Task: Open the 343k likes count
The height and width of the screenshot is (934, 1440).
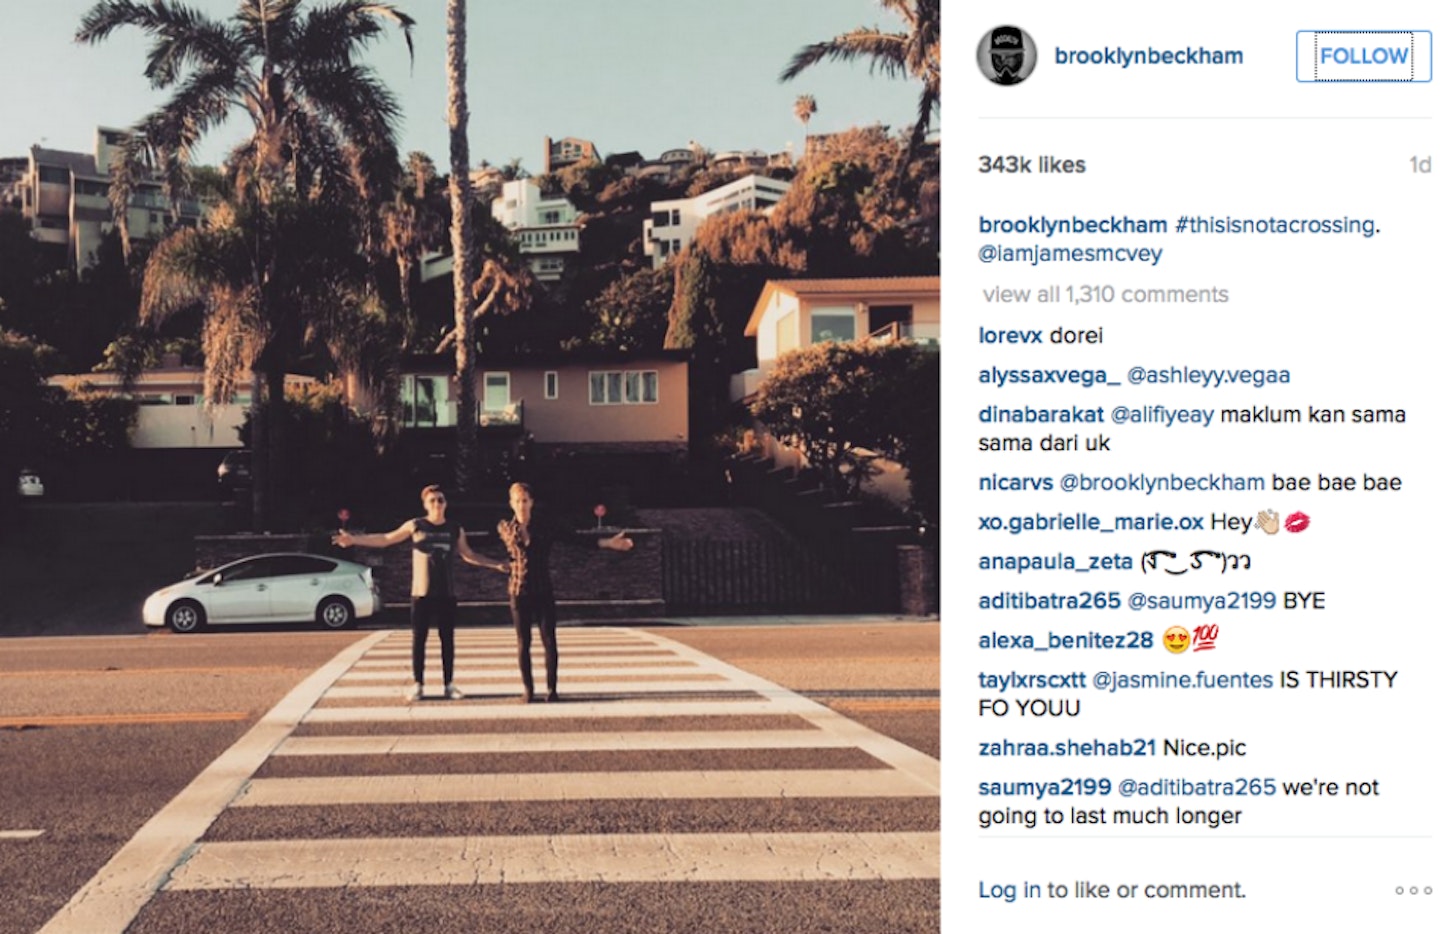Action: tap(1031, 165)
